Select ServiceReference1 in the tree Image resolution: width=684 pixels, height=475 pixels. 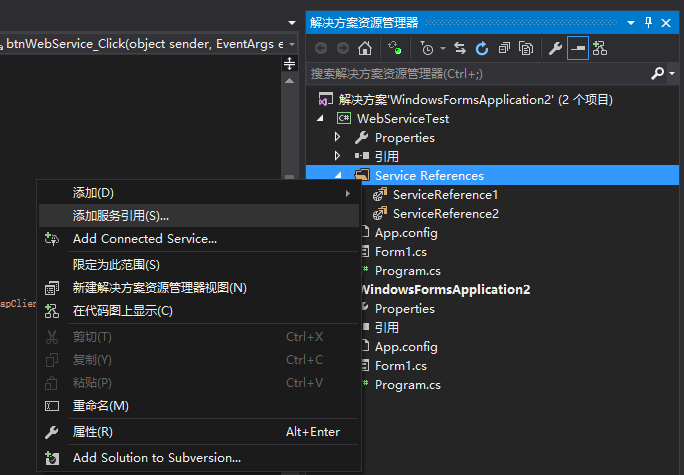(445, 195)
